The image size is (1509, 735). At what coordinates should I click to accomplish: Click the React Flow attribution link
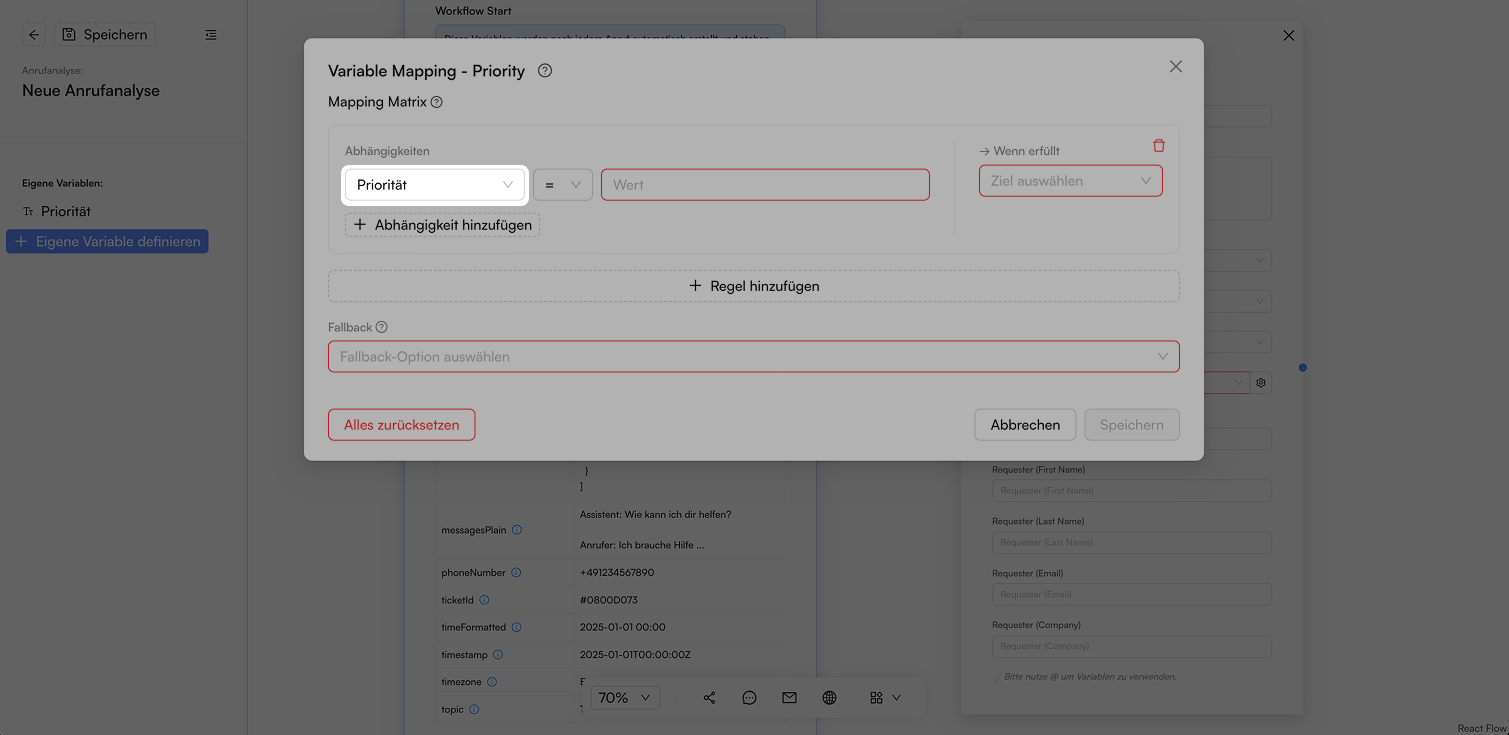tap(1481, 729)
